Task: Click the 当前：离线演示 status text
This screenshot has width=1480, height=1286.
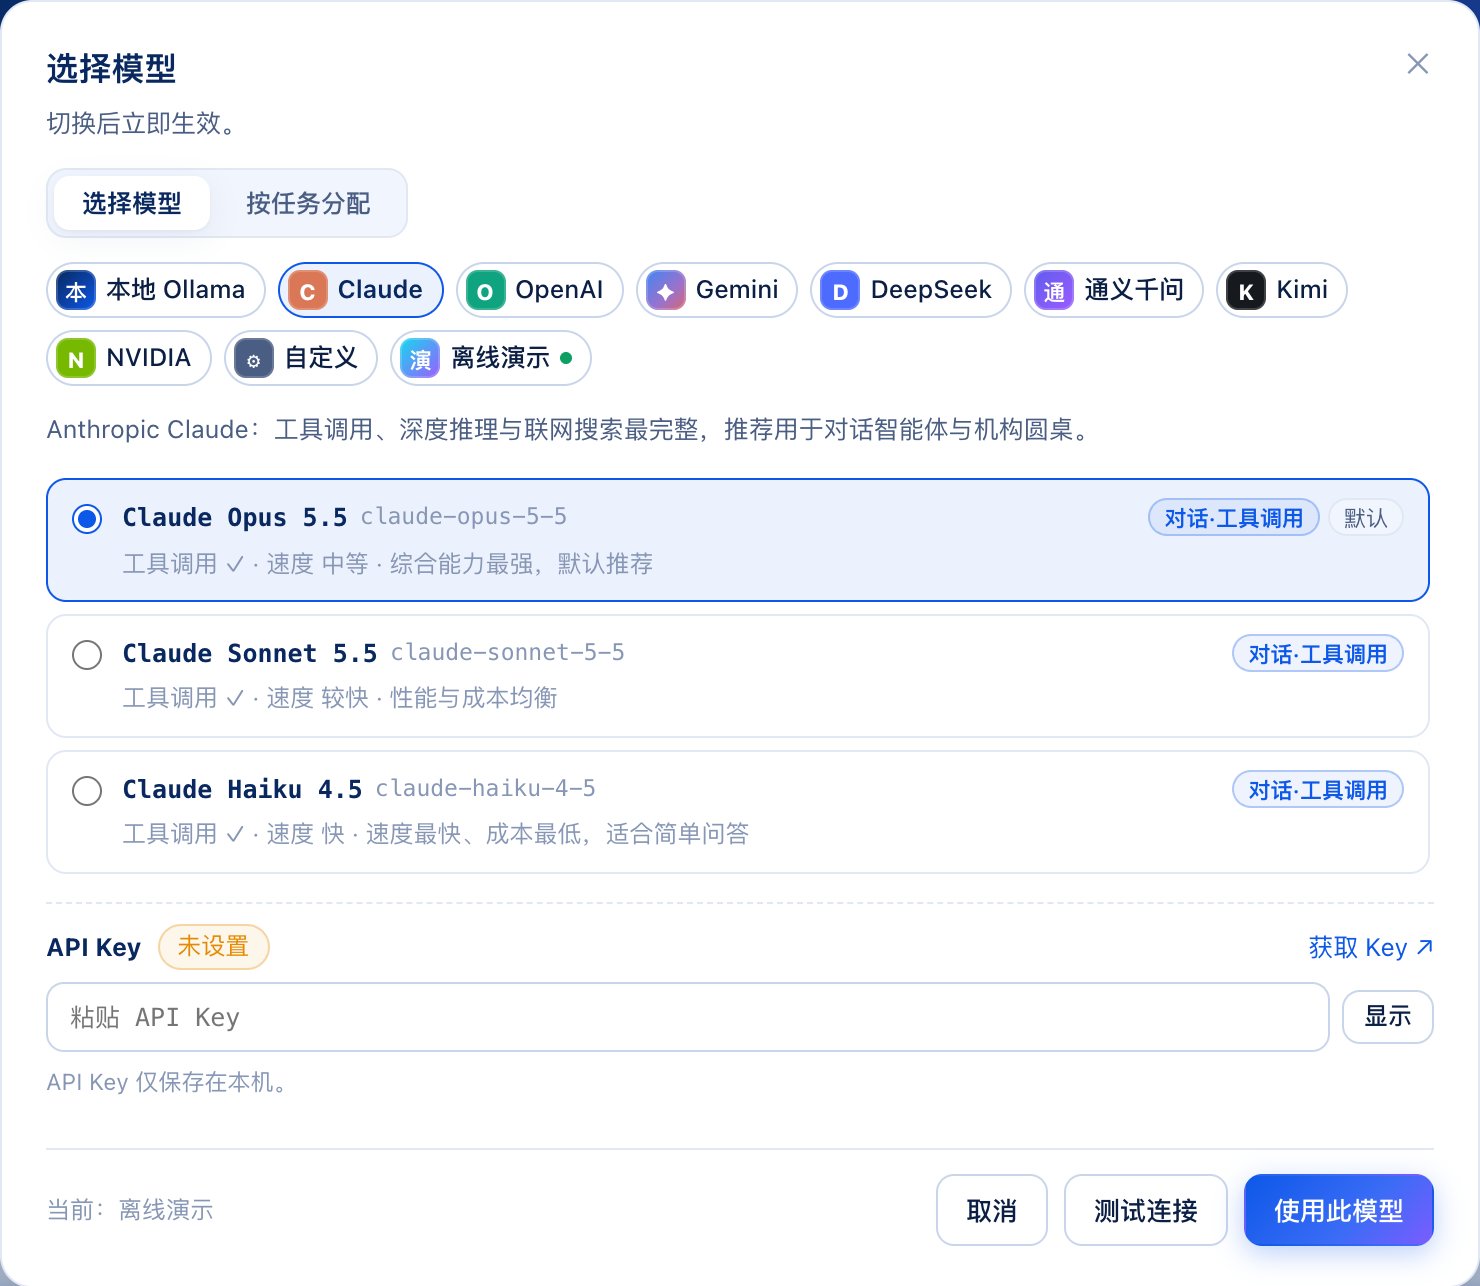Action: coord(130,1210)
